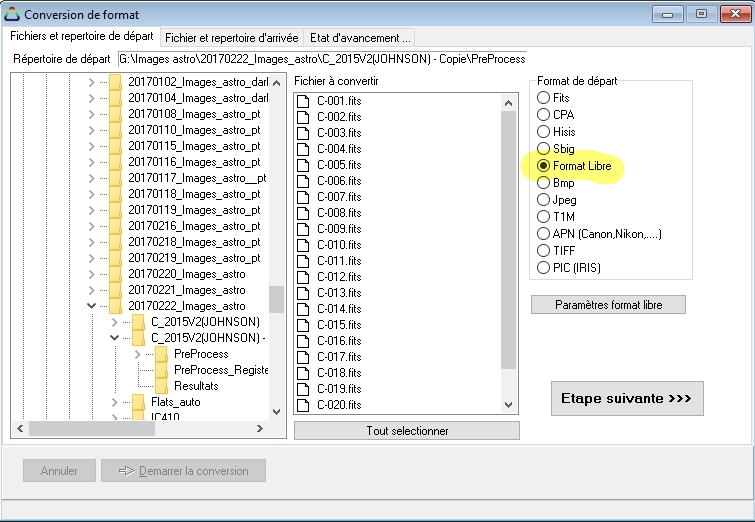This screenshot has width=755, height=522.
Task: Open the Etat d'avancement tab
Action: (x=359, y=38)
